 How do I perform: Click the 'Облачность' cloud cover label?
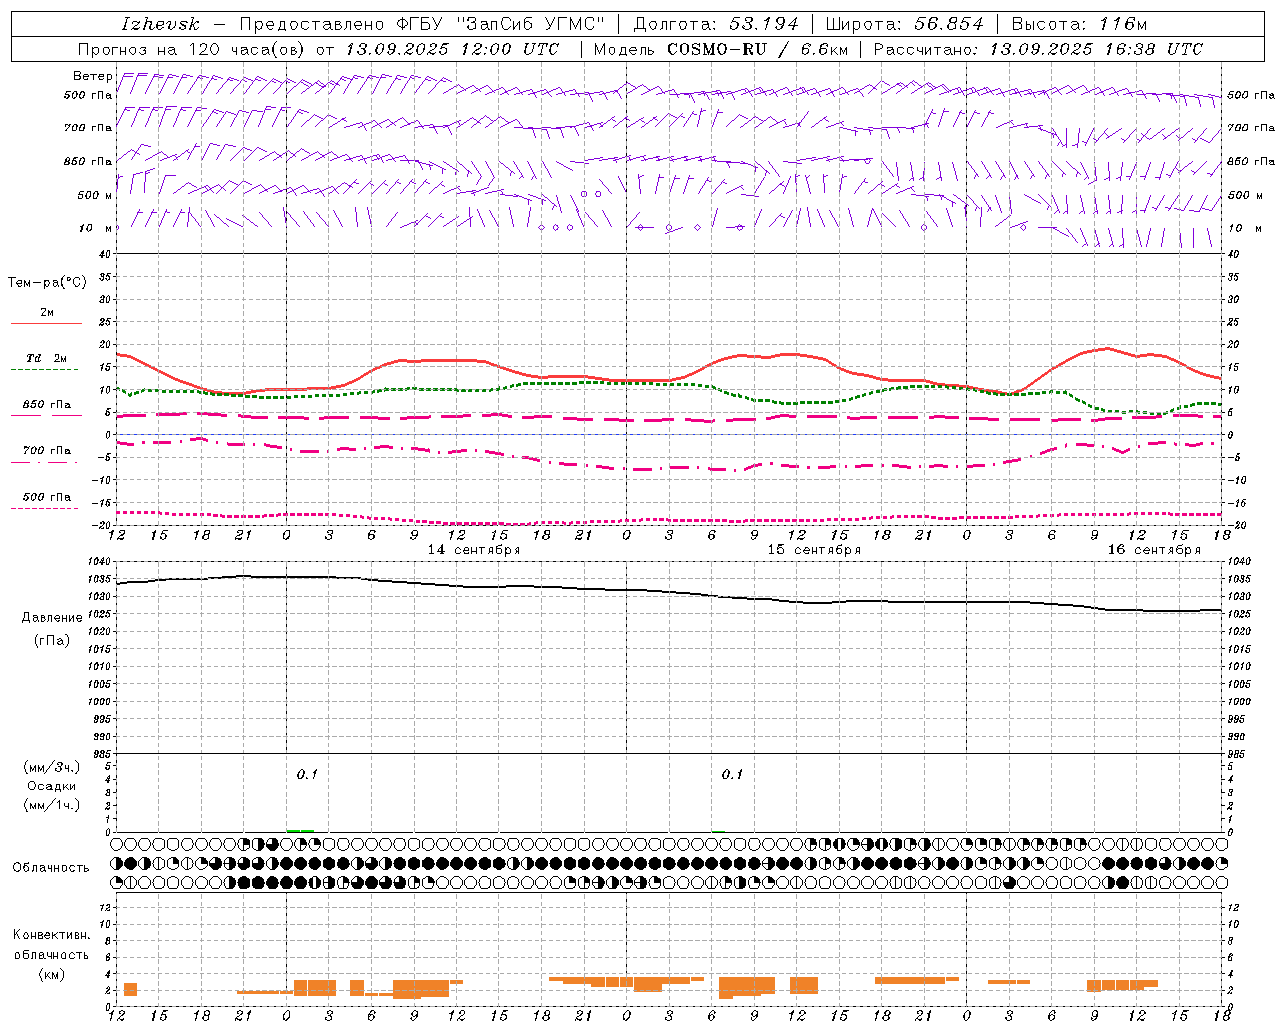tap(51, 867)
